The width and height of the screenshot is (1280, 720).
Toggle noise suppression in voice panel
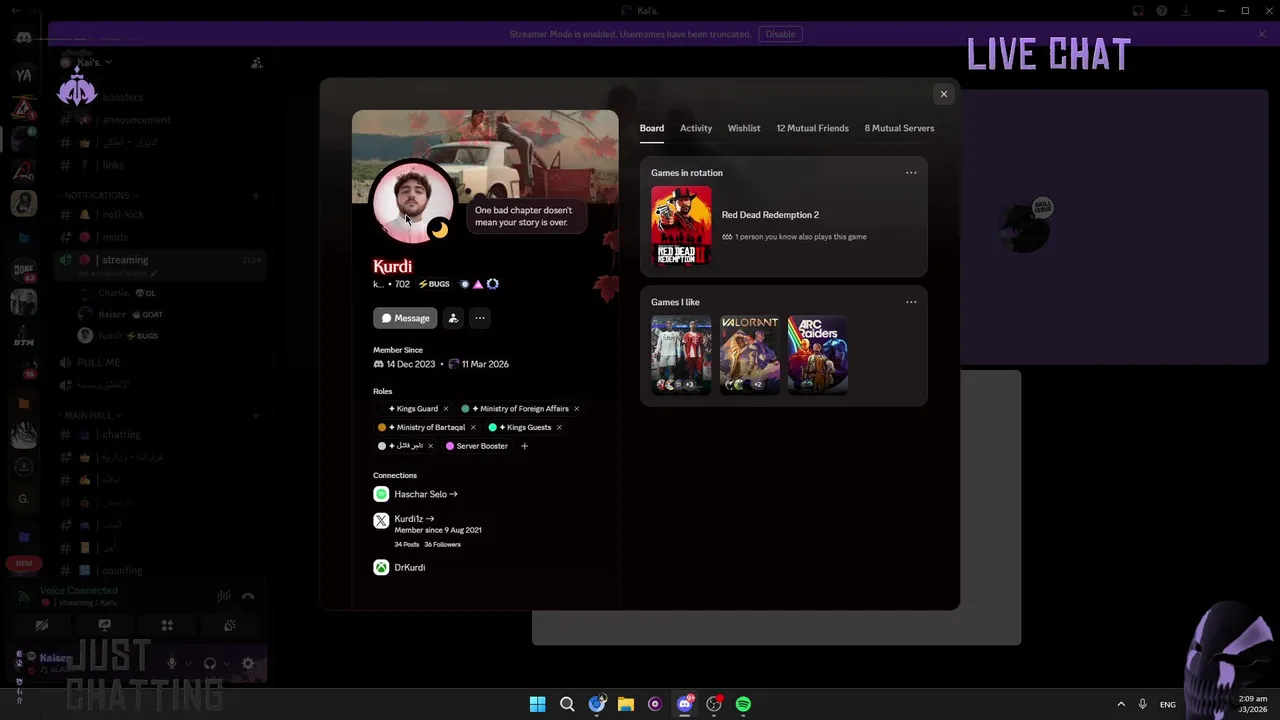[224, 597]
